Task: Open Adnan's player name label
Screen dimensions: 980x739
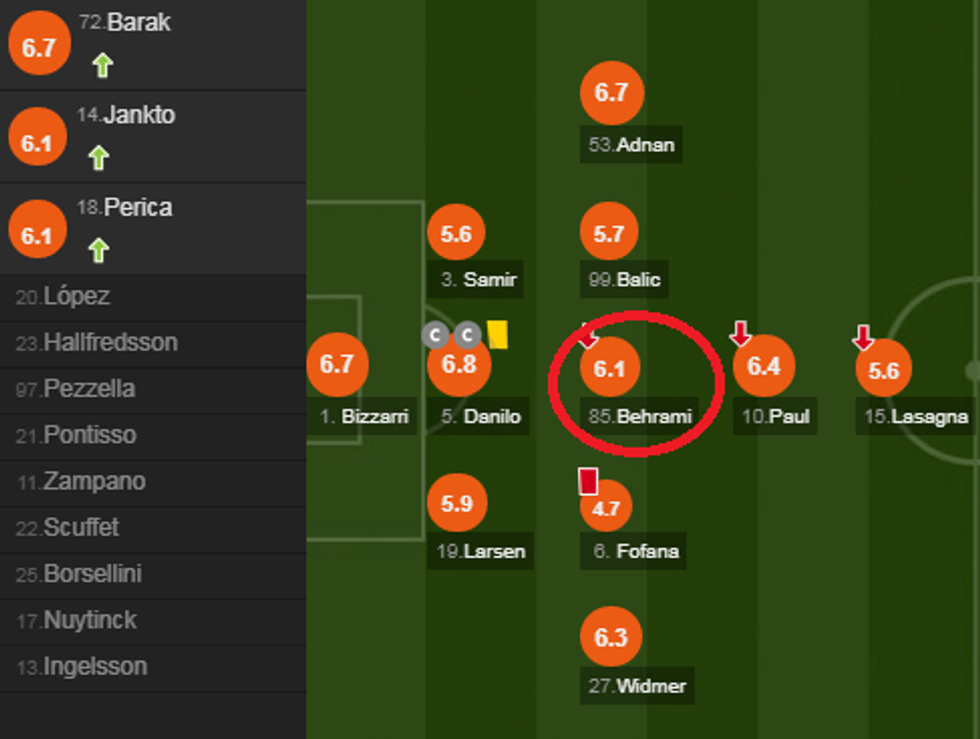Action: [x=632, y=145]
